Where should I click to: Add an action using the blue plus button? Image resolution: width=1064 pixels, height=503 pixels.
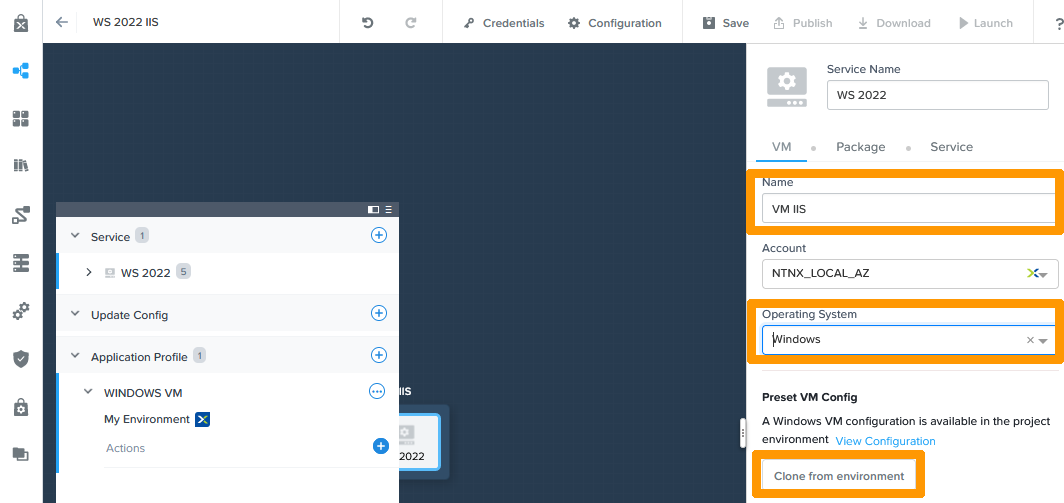pyautogui.click(x=380, y=446)
